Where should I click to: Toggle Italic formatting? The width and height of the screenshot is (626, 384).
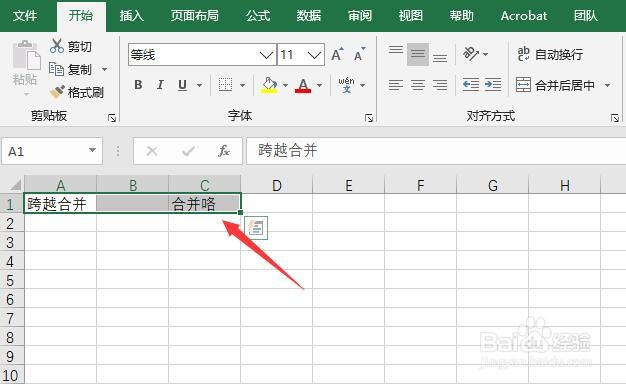(x=160, y=85)
